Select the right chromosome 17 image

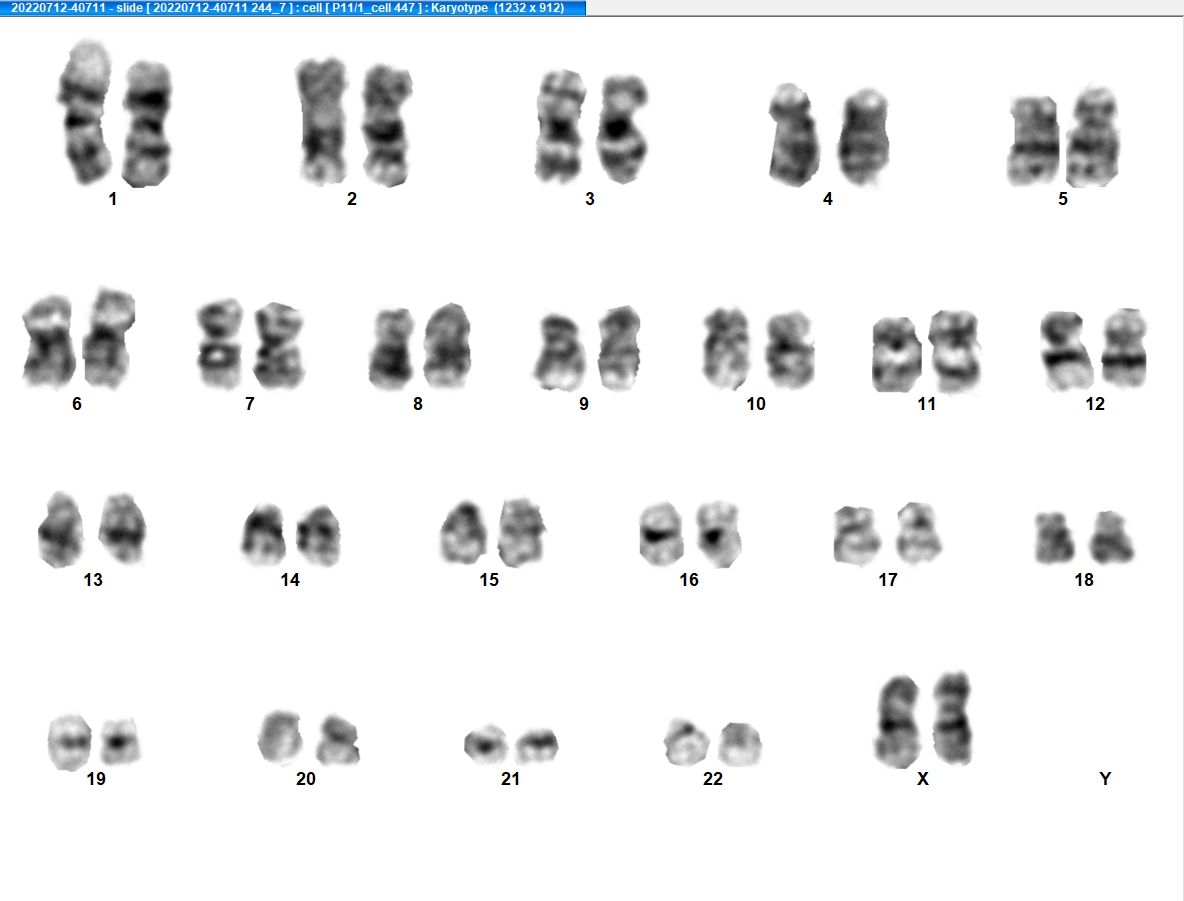918,533
